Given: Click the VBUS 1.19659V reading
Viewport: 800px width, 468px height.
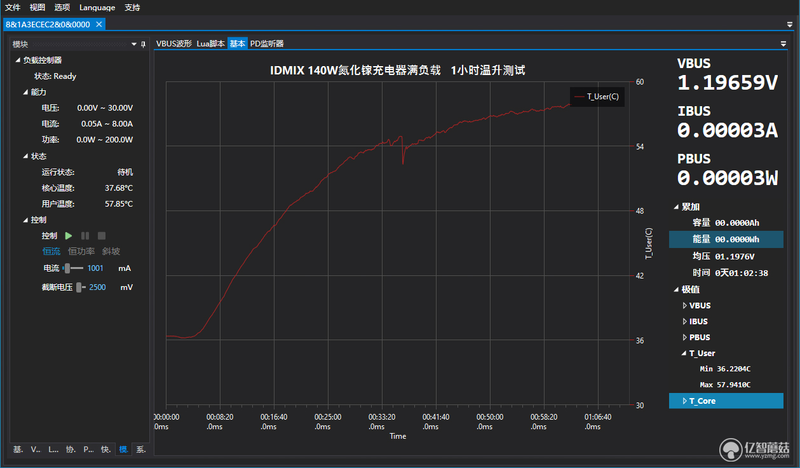Looking at the screenshot, I should point(728,83).
